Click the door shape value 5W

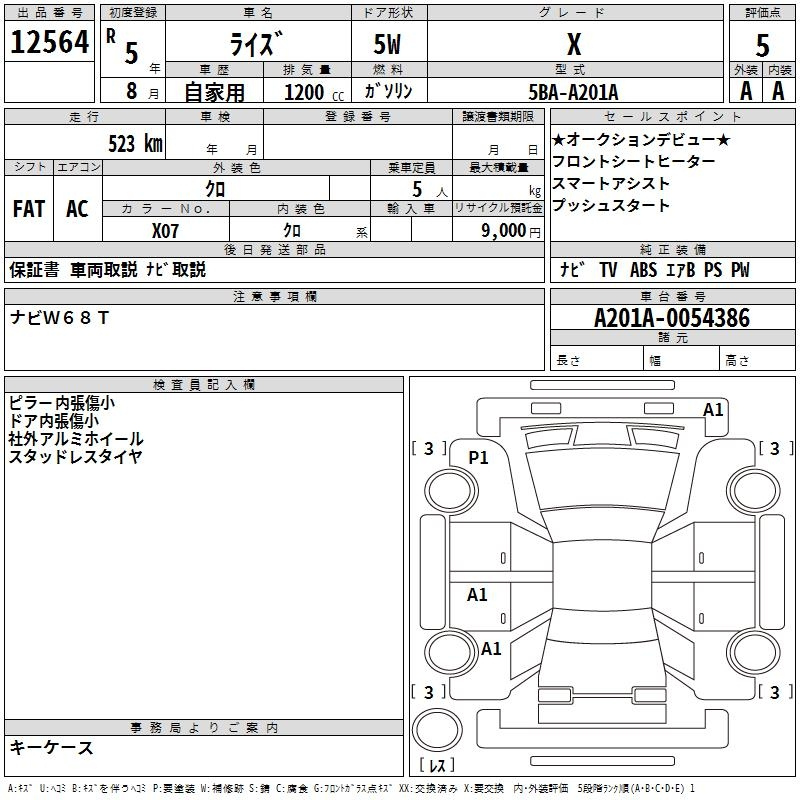point(387,46)
